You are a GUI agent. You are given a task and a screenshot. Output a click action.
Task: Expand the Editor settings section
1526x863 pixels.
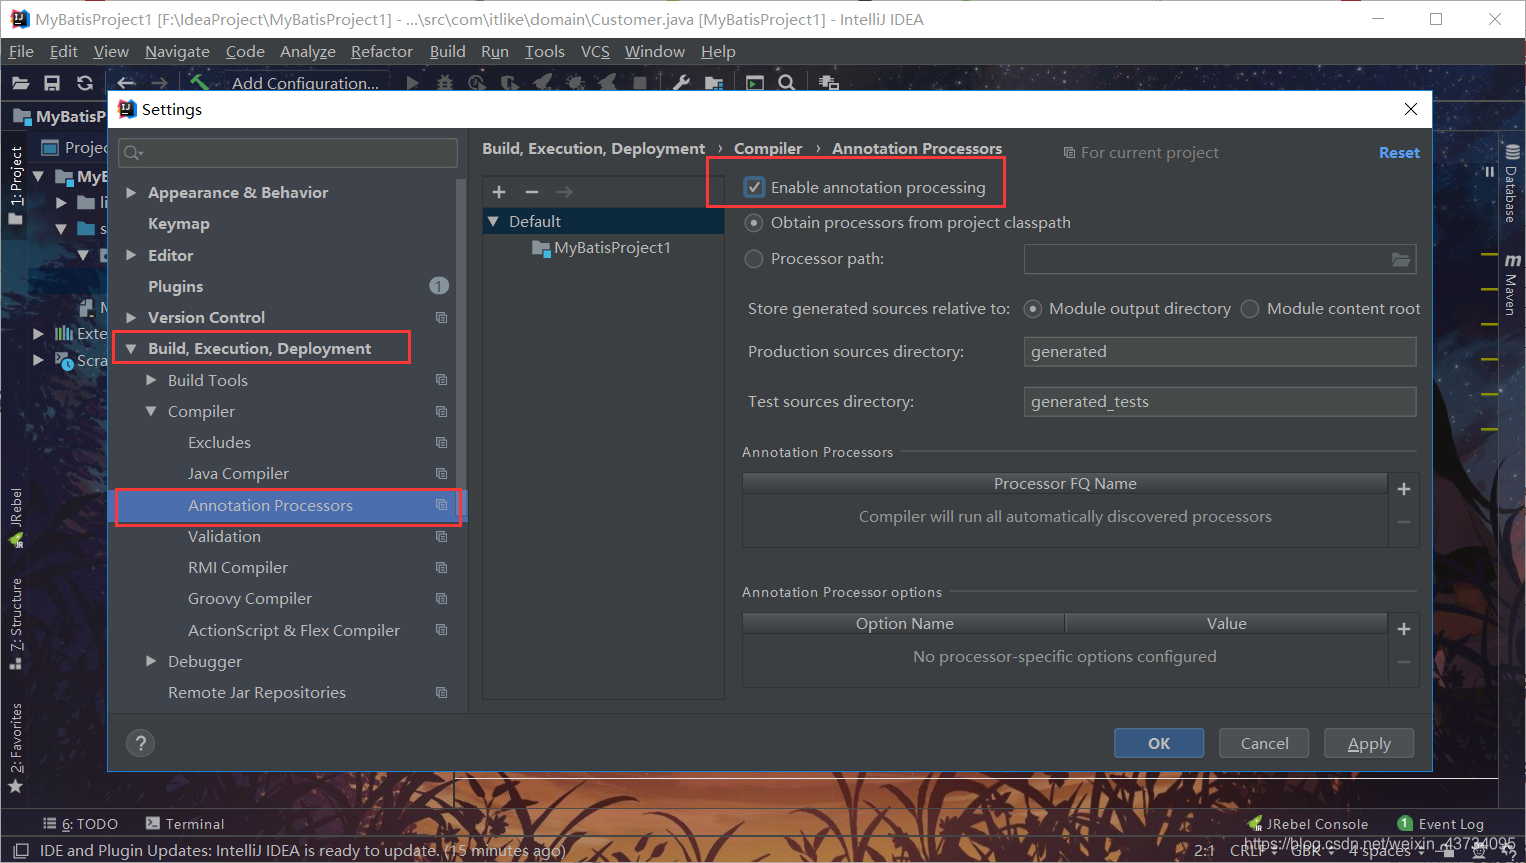click(131, 255)
